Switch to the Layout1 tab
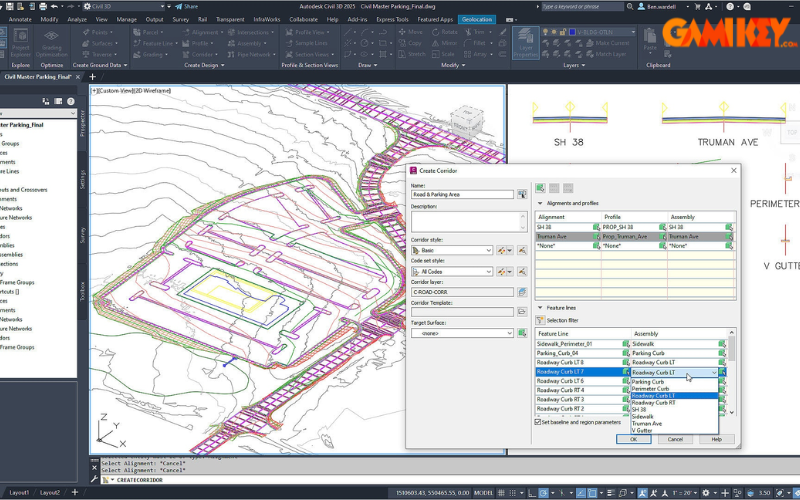This screenshot has width=800, height=500. (x=19, y=493)
